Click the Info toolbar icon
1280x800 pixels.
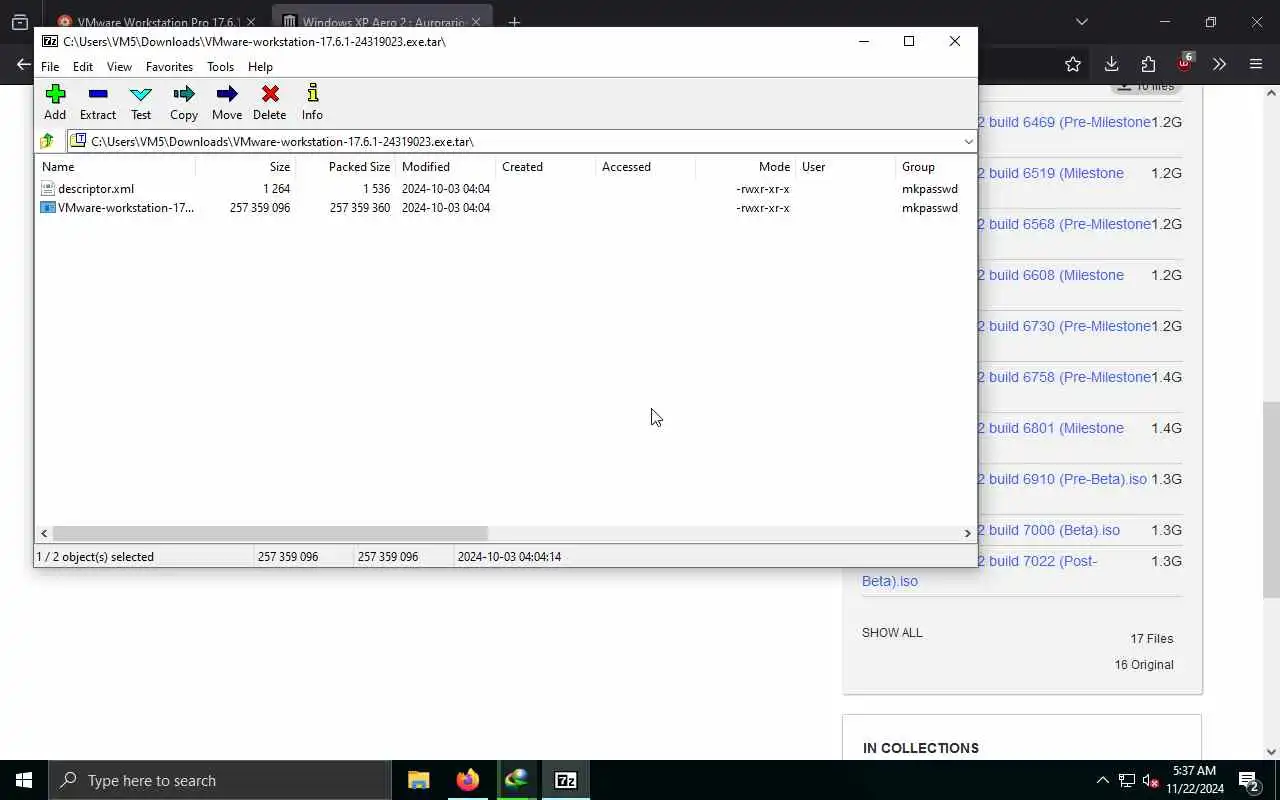312,102
